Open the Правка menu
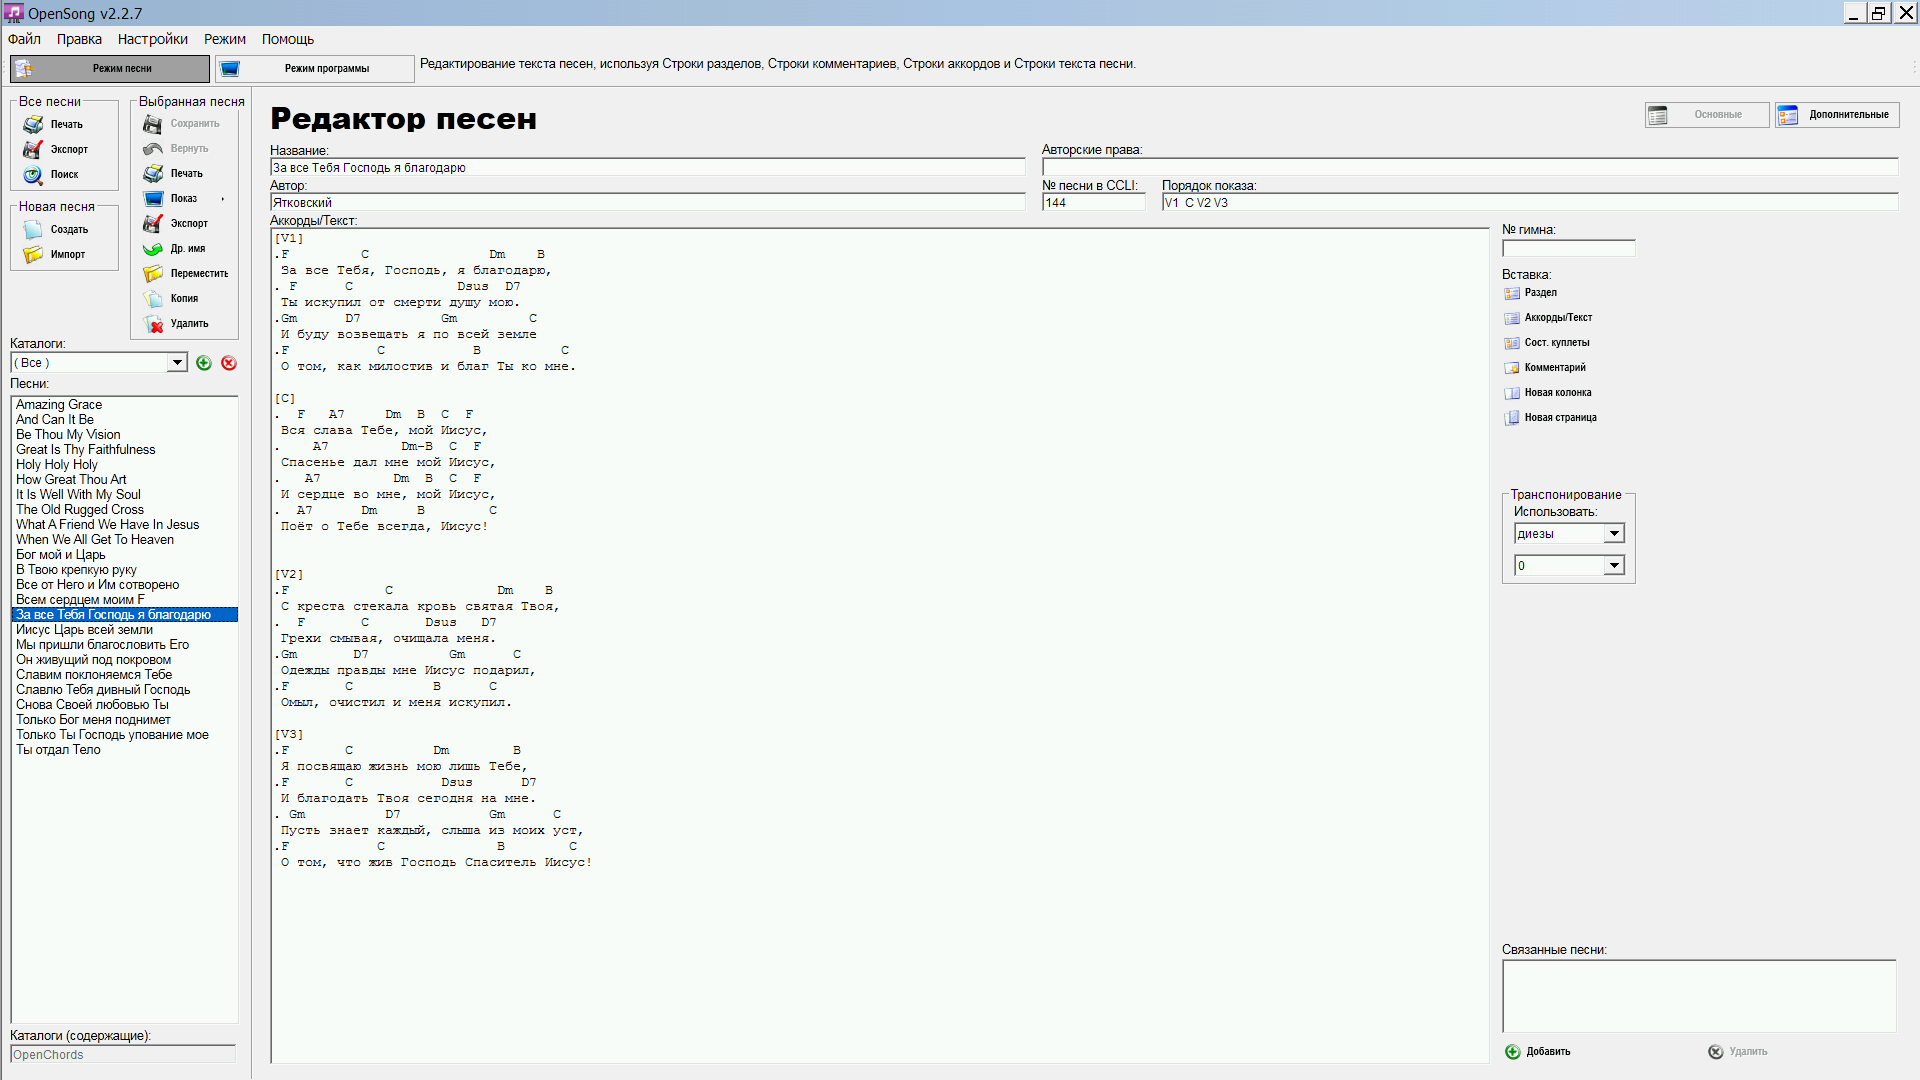Screen dimensions: 1920x1080 pos(79,39)
